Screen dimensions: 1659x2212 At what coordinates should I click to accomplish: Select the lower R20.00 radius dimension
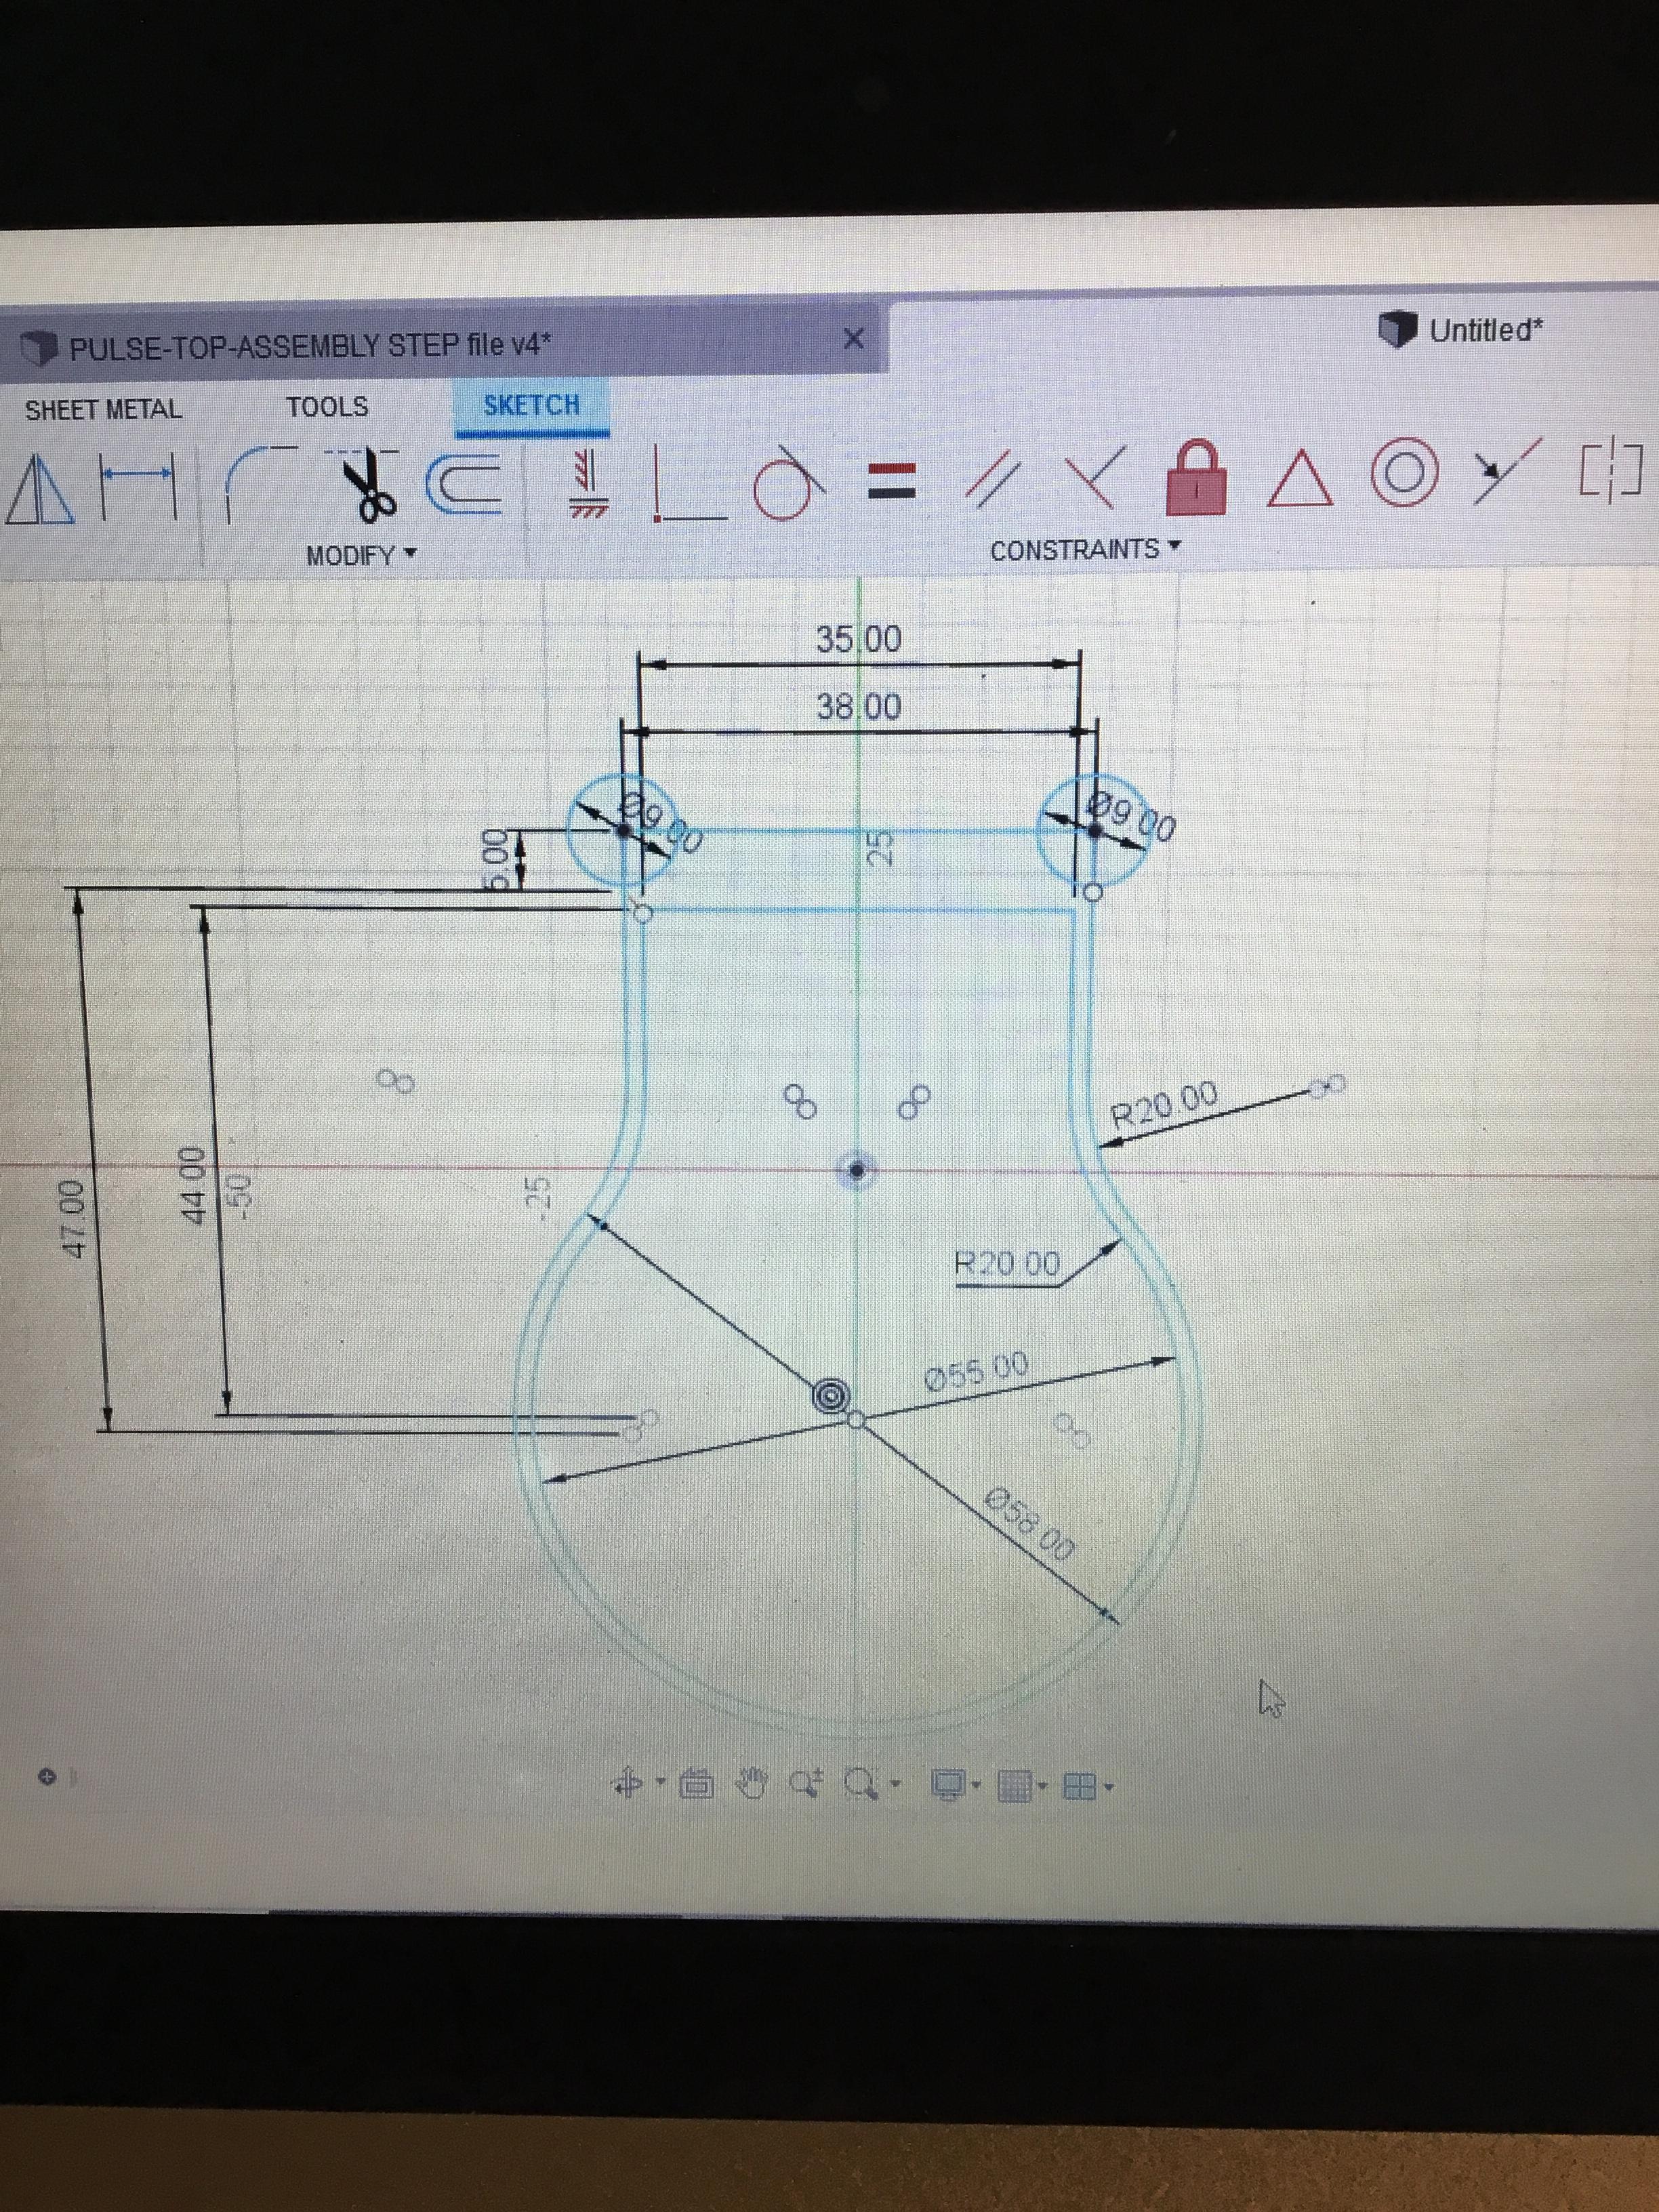1008,1264
